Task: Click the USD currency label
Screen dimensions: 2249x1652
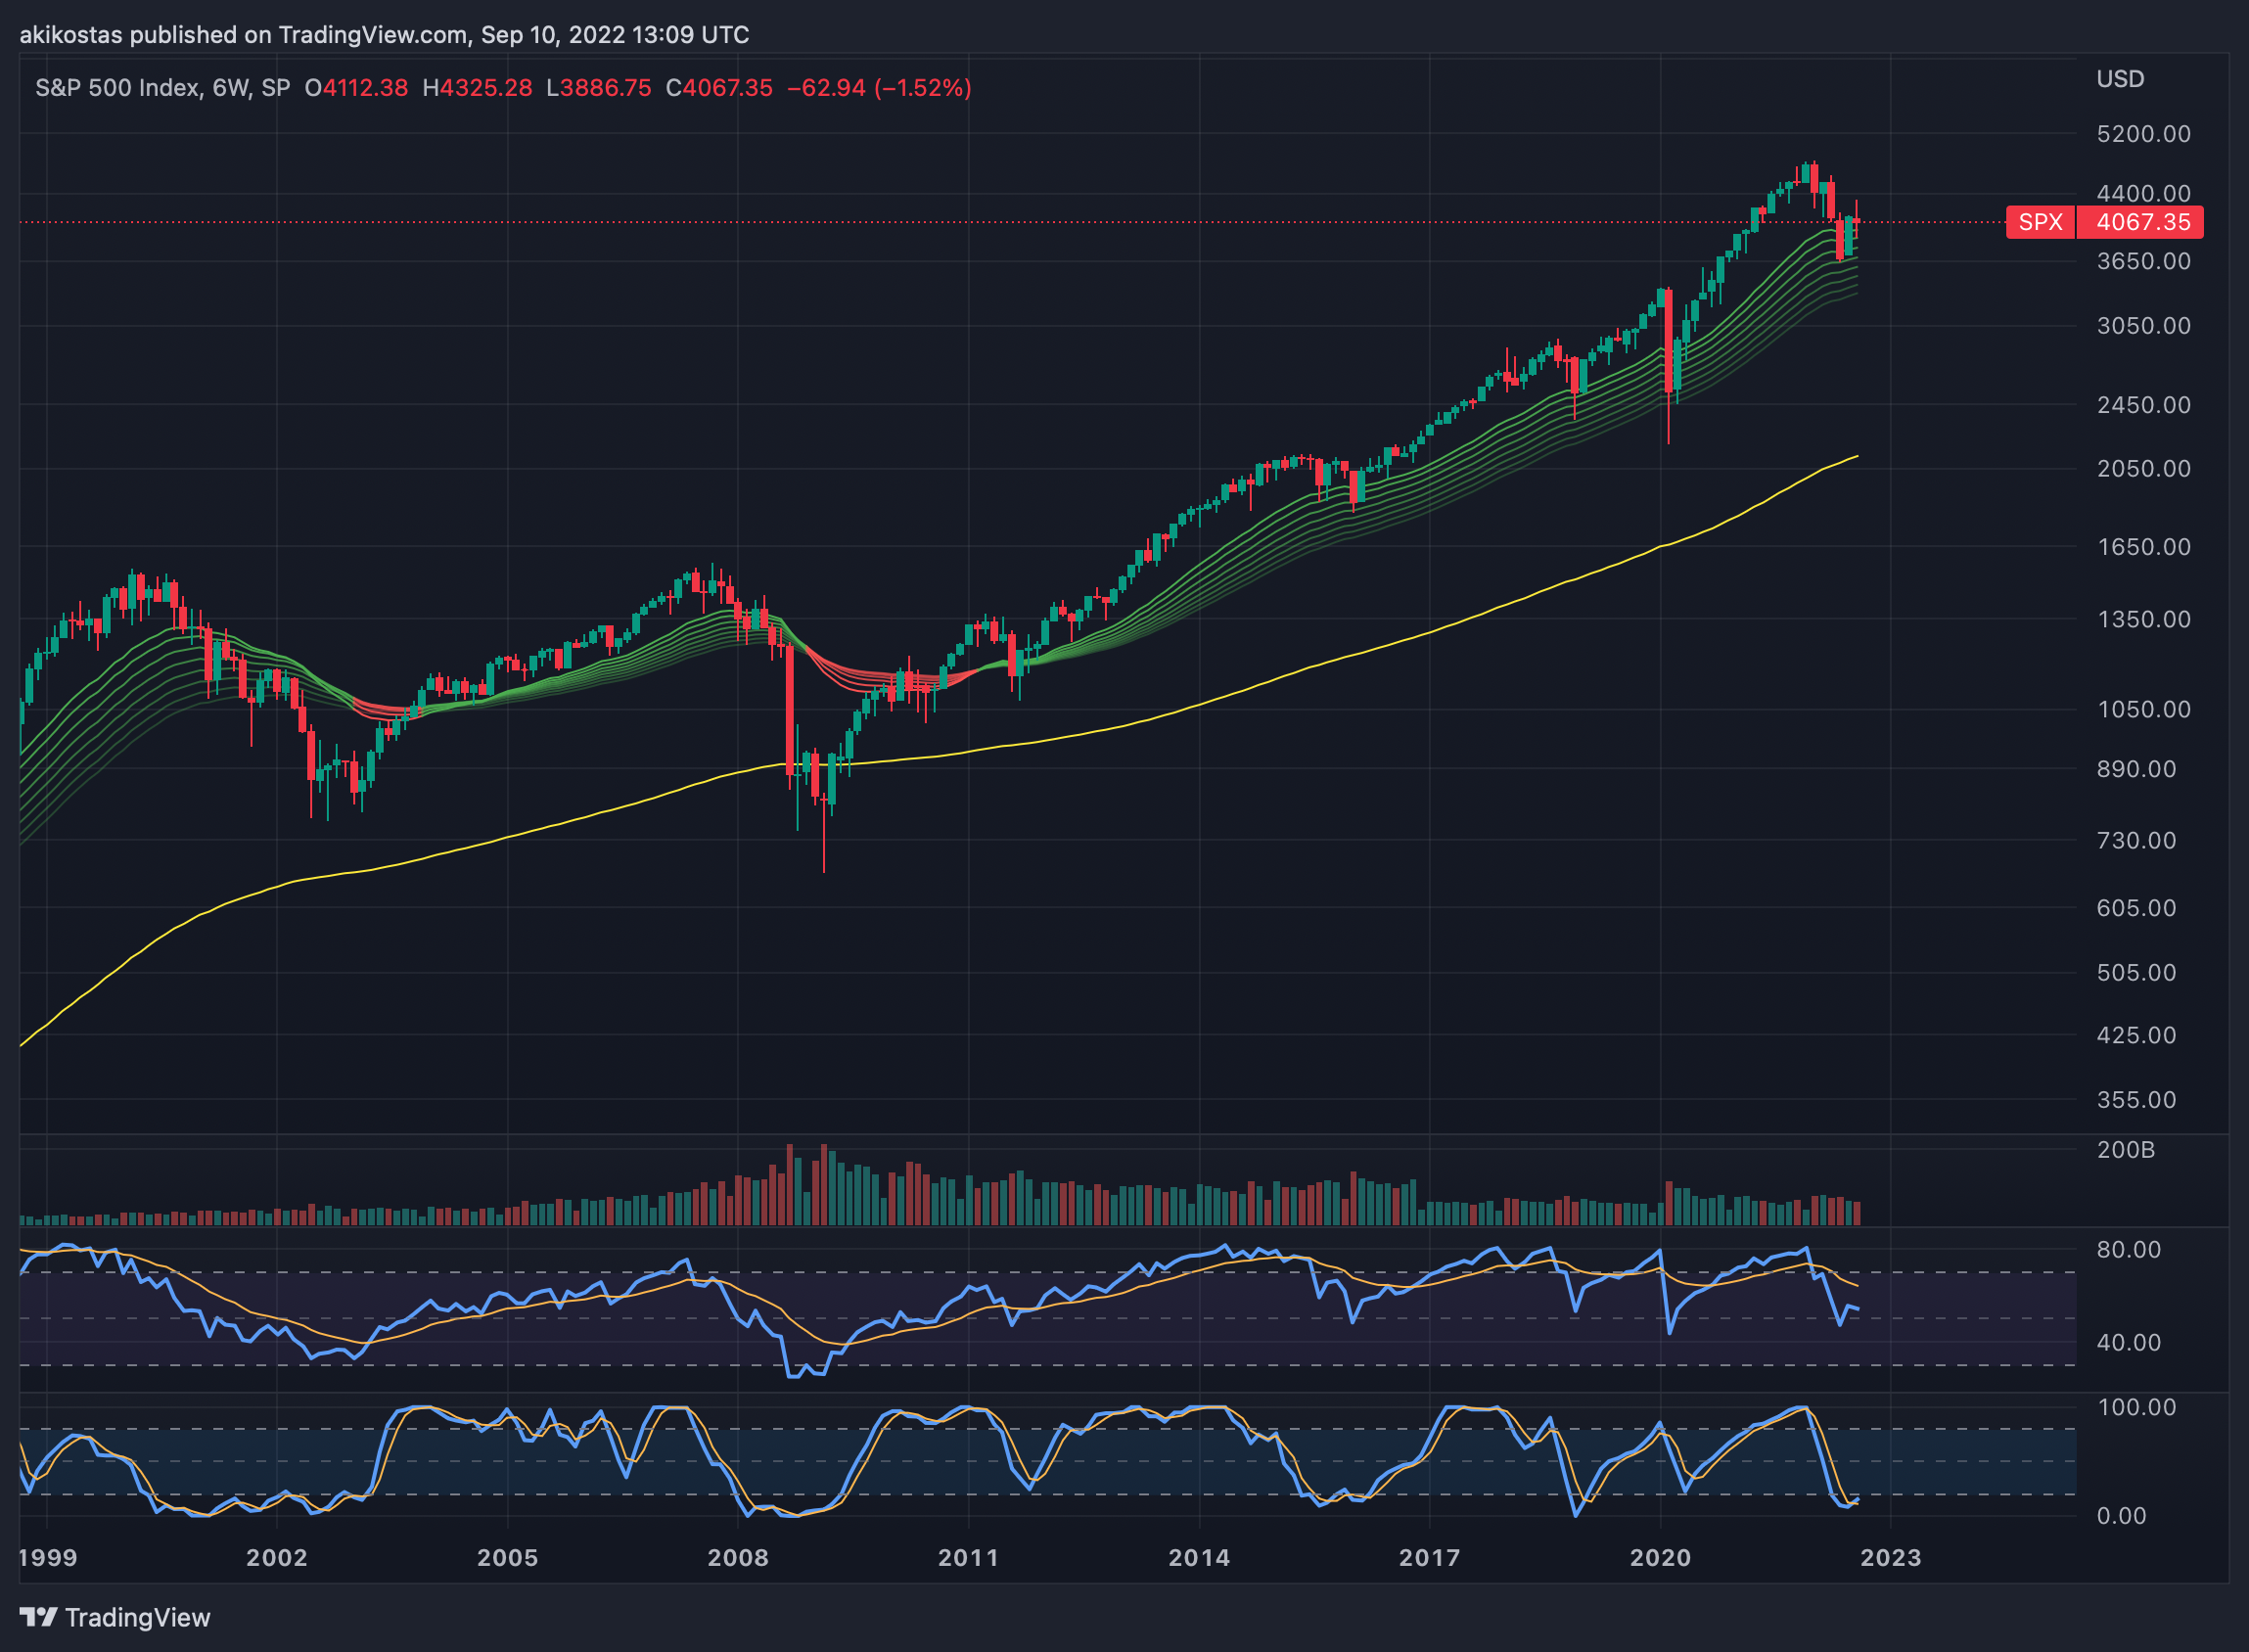Action: pyautogui.click(x=2120, y=79)
